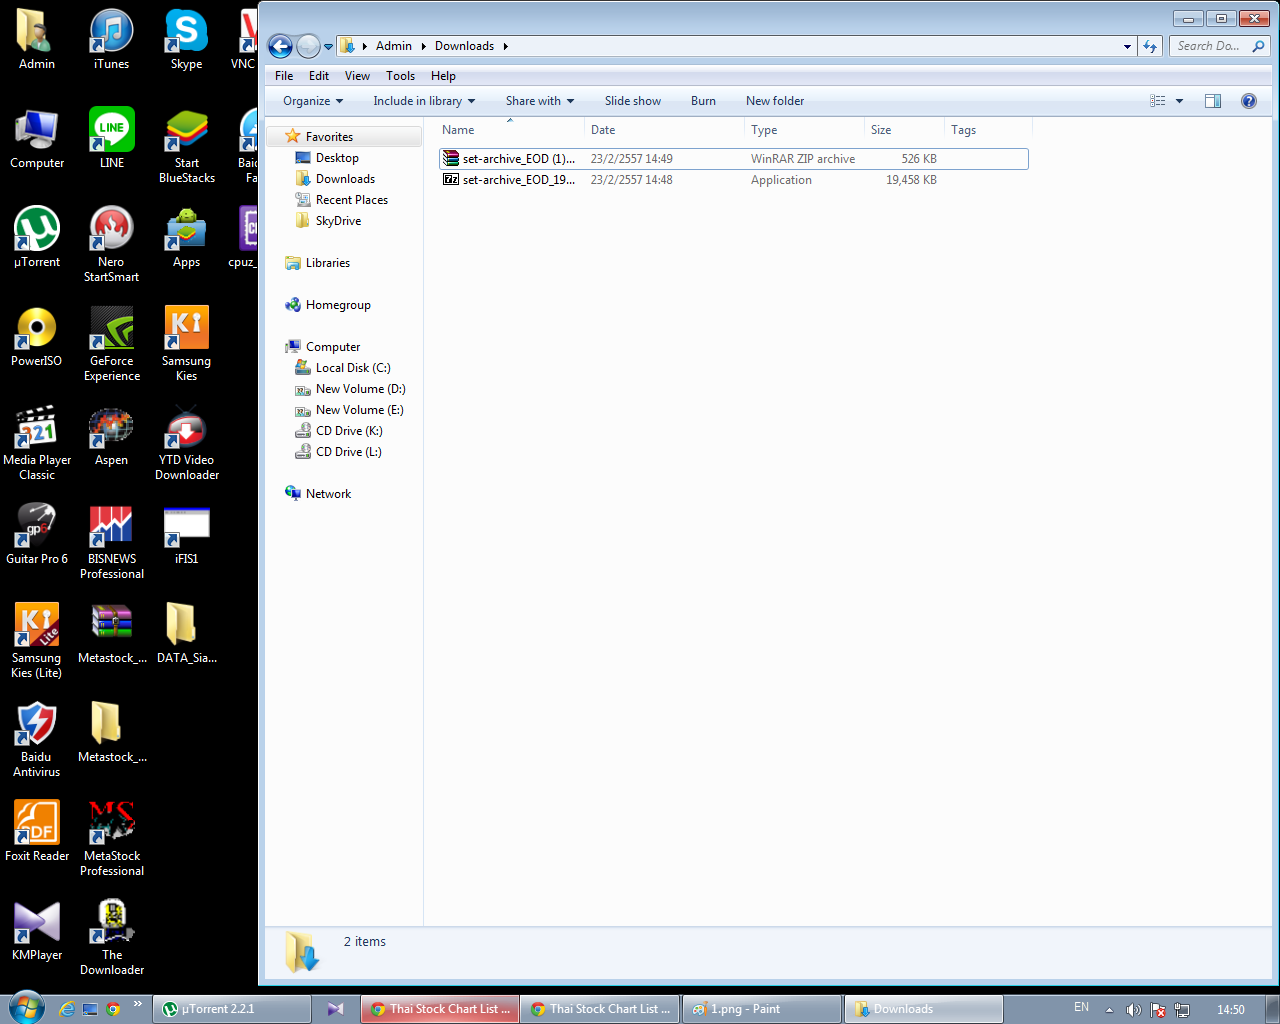Image resolution: width=1280 pixels, height=1024 pixels.
Task: Select the KMPlayer desktop icon
Action: pos(37,931)
